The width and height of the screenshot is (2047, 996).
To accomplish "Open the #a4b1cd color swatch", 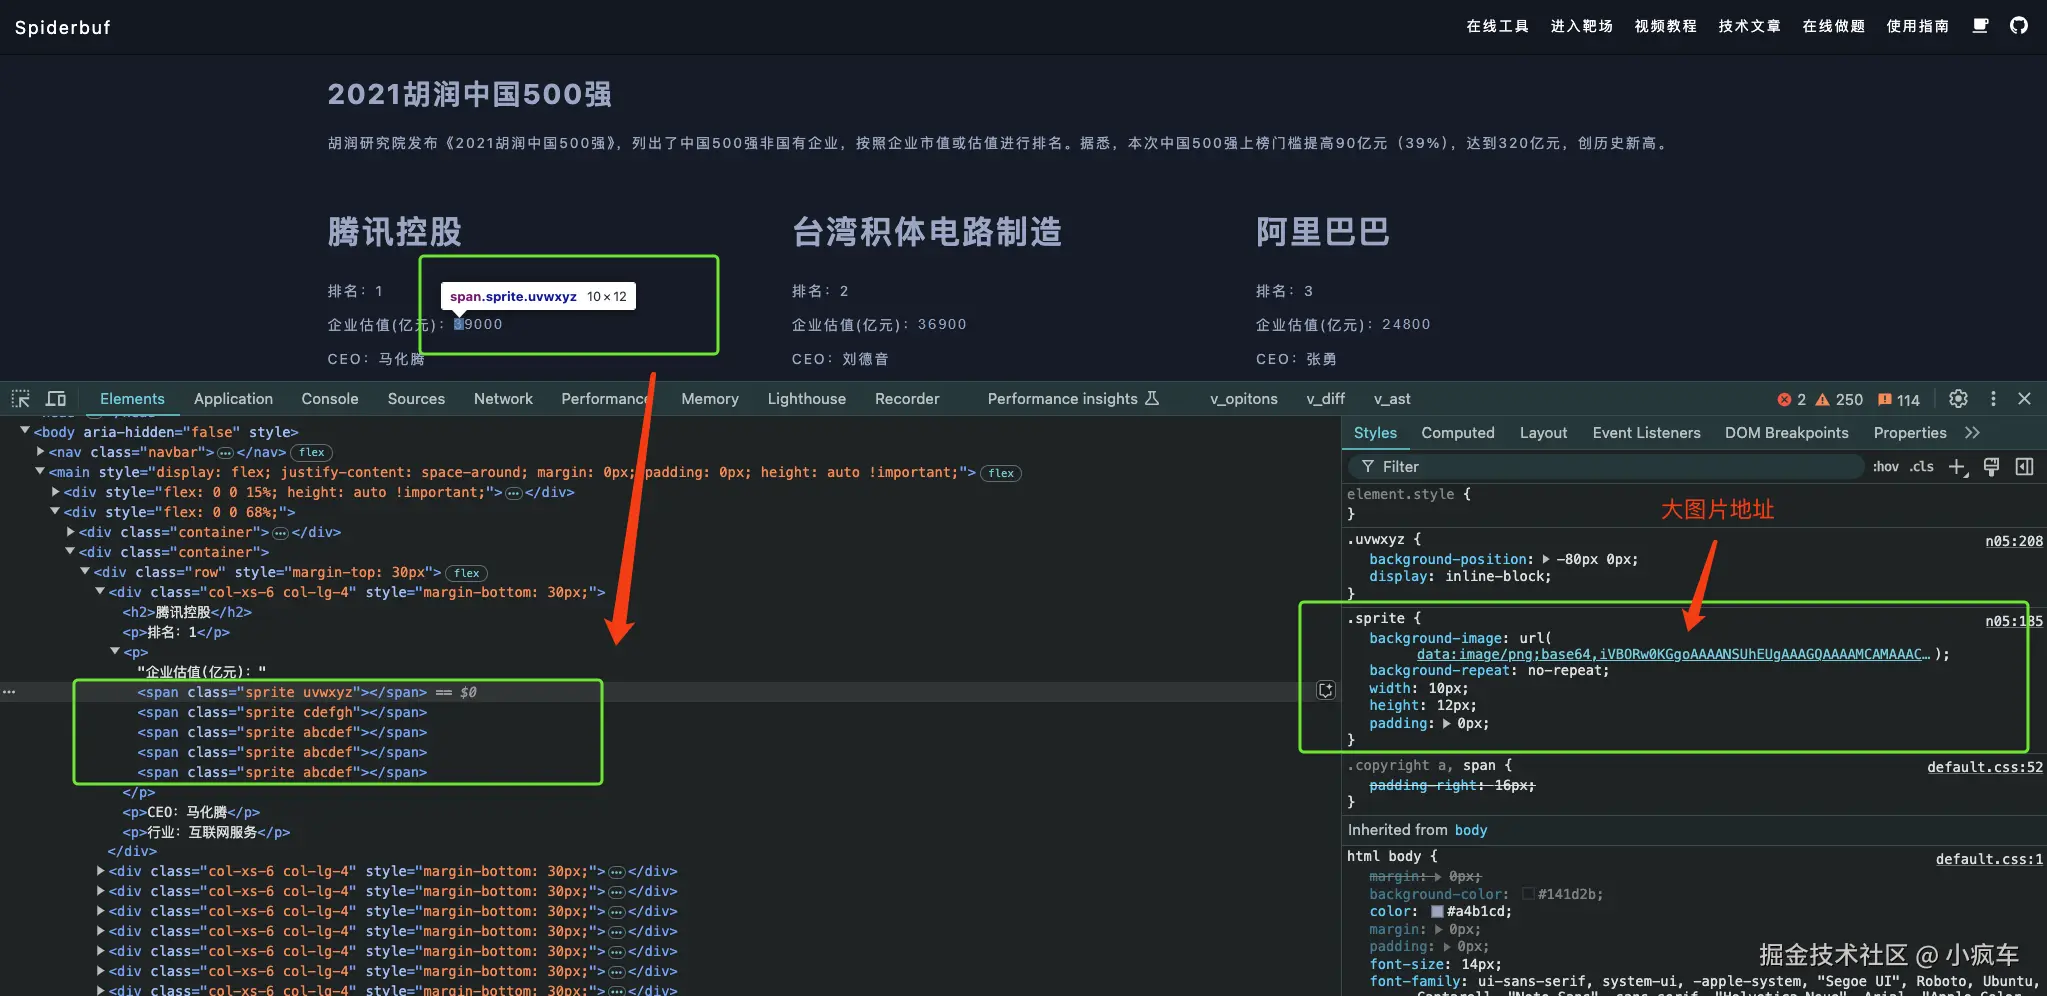I will click(x=1437, y=912).
